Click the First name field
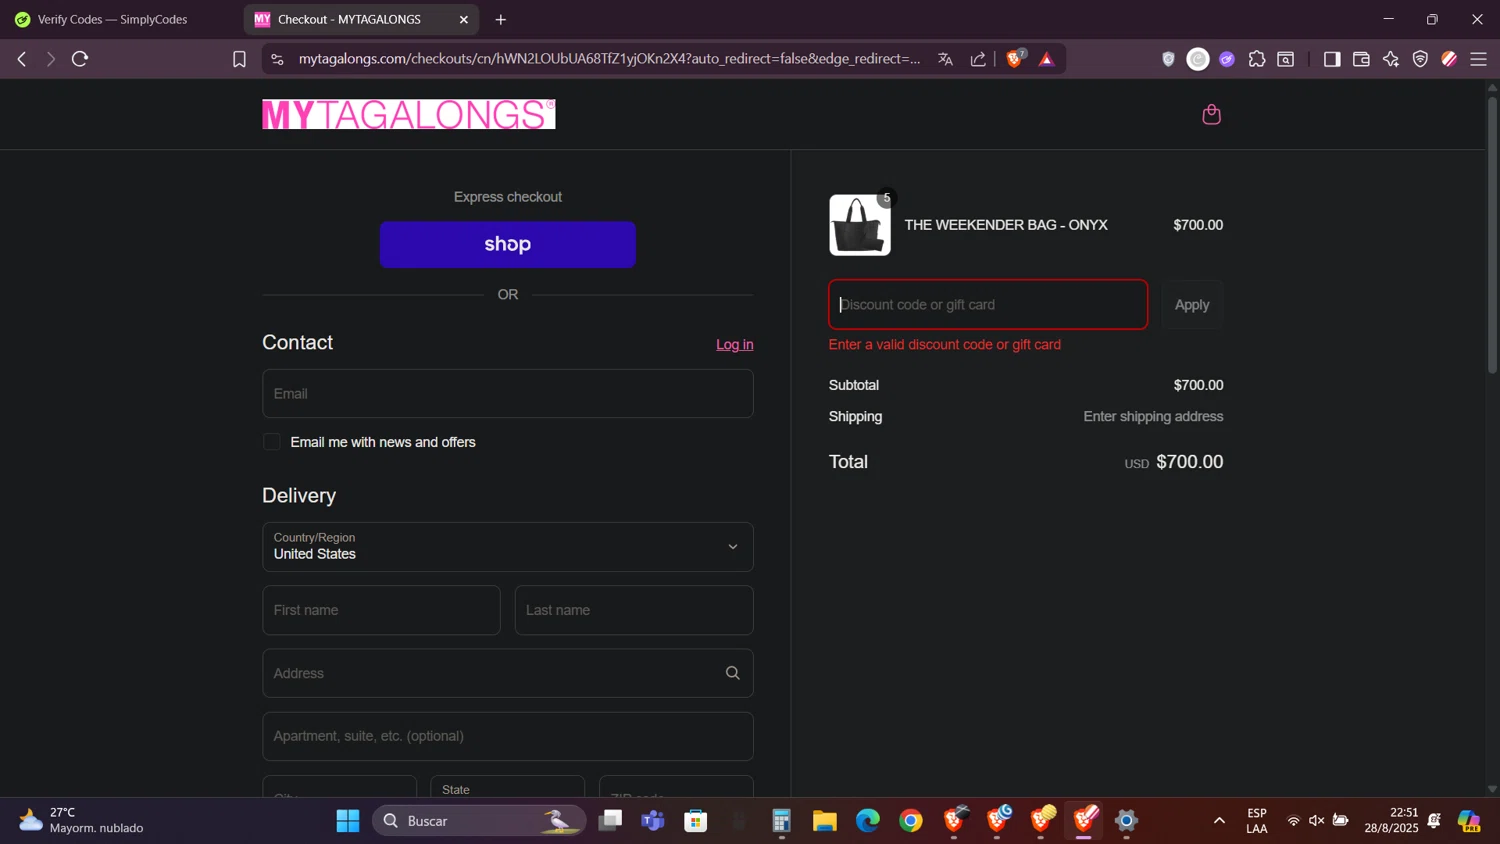Image resolution: width=1500 pixels, height=844 pixels. [381, 610]
